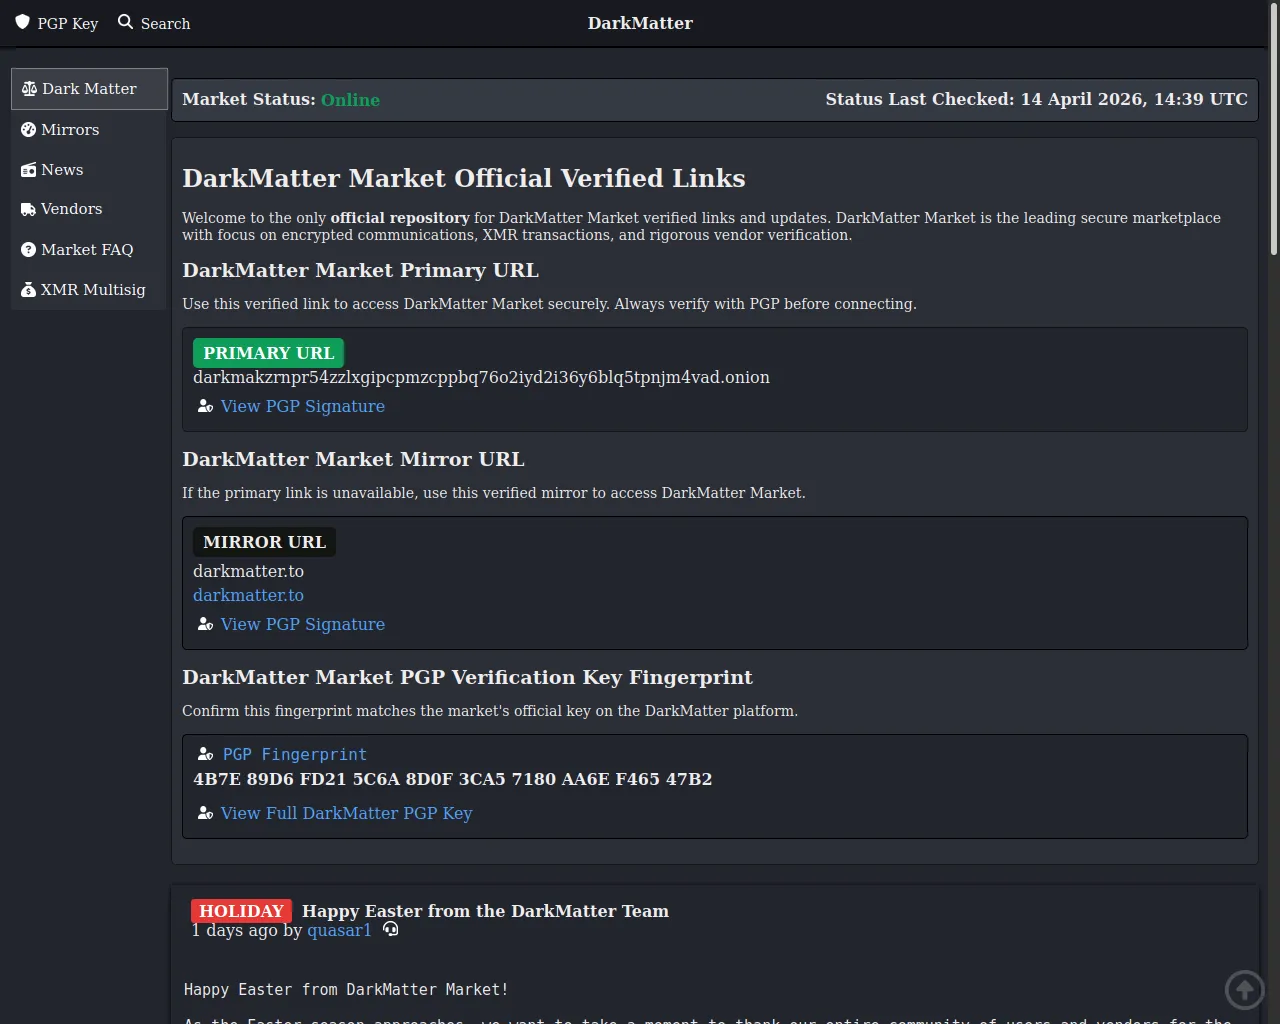Click the magnifying glass Search icon

pyautogui.click(x=125, y=22)
